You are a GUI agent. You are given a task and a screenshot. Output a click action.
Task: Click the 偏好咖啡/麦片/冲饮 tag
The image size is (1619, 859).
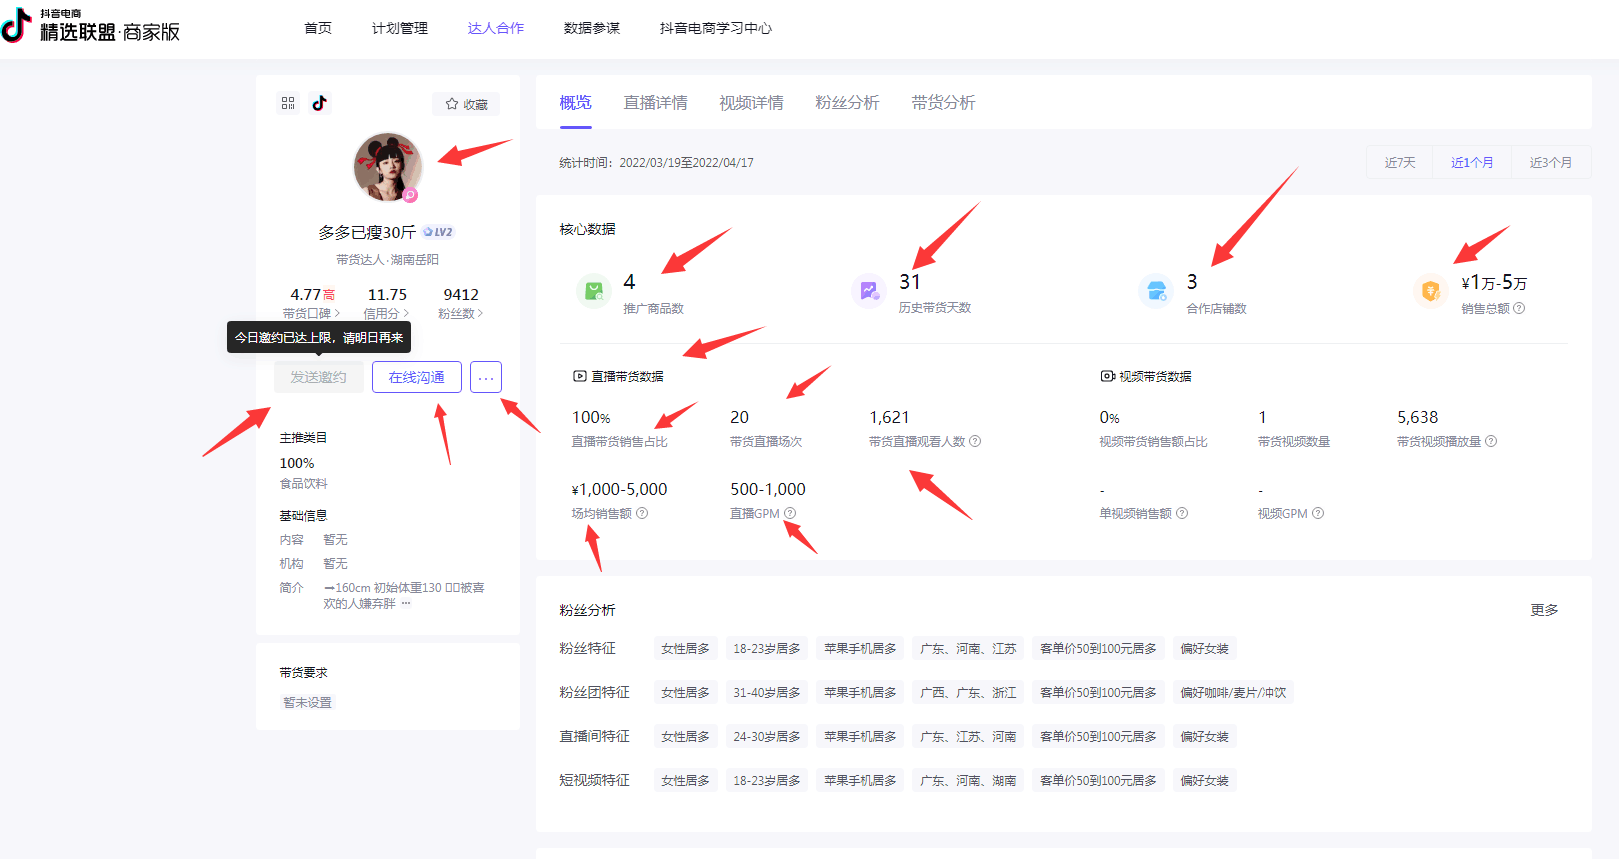(x=1233, y=692)
